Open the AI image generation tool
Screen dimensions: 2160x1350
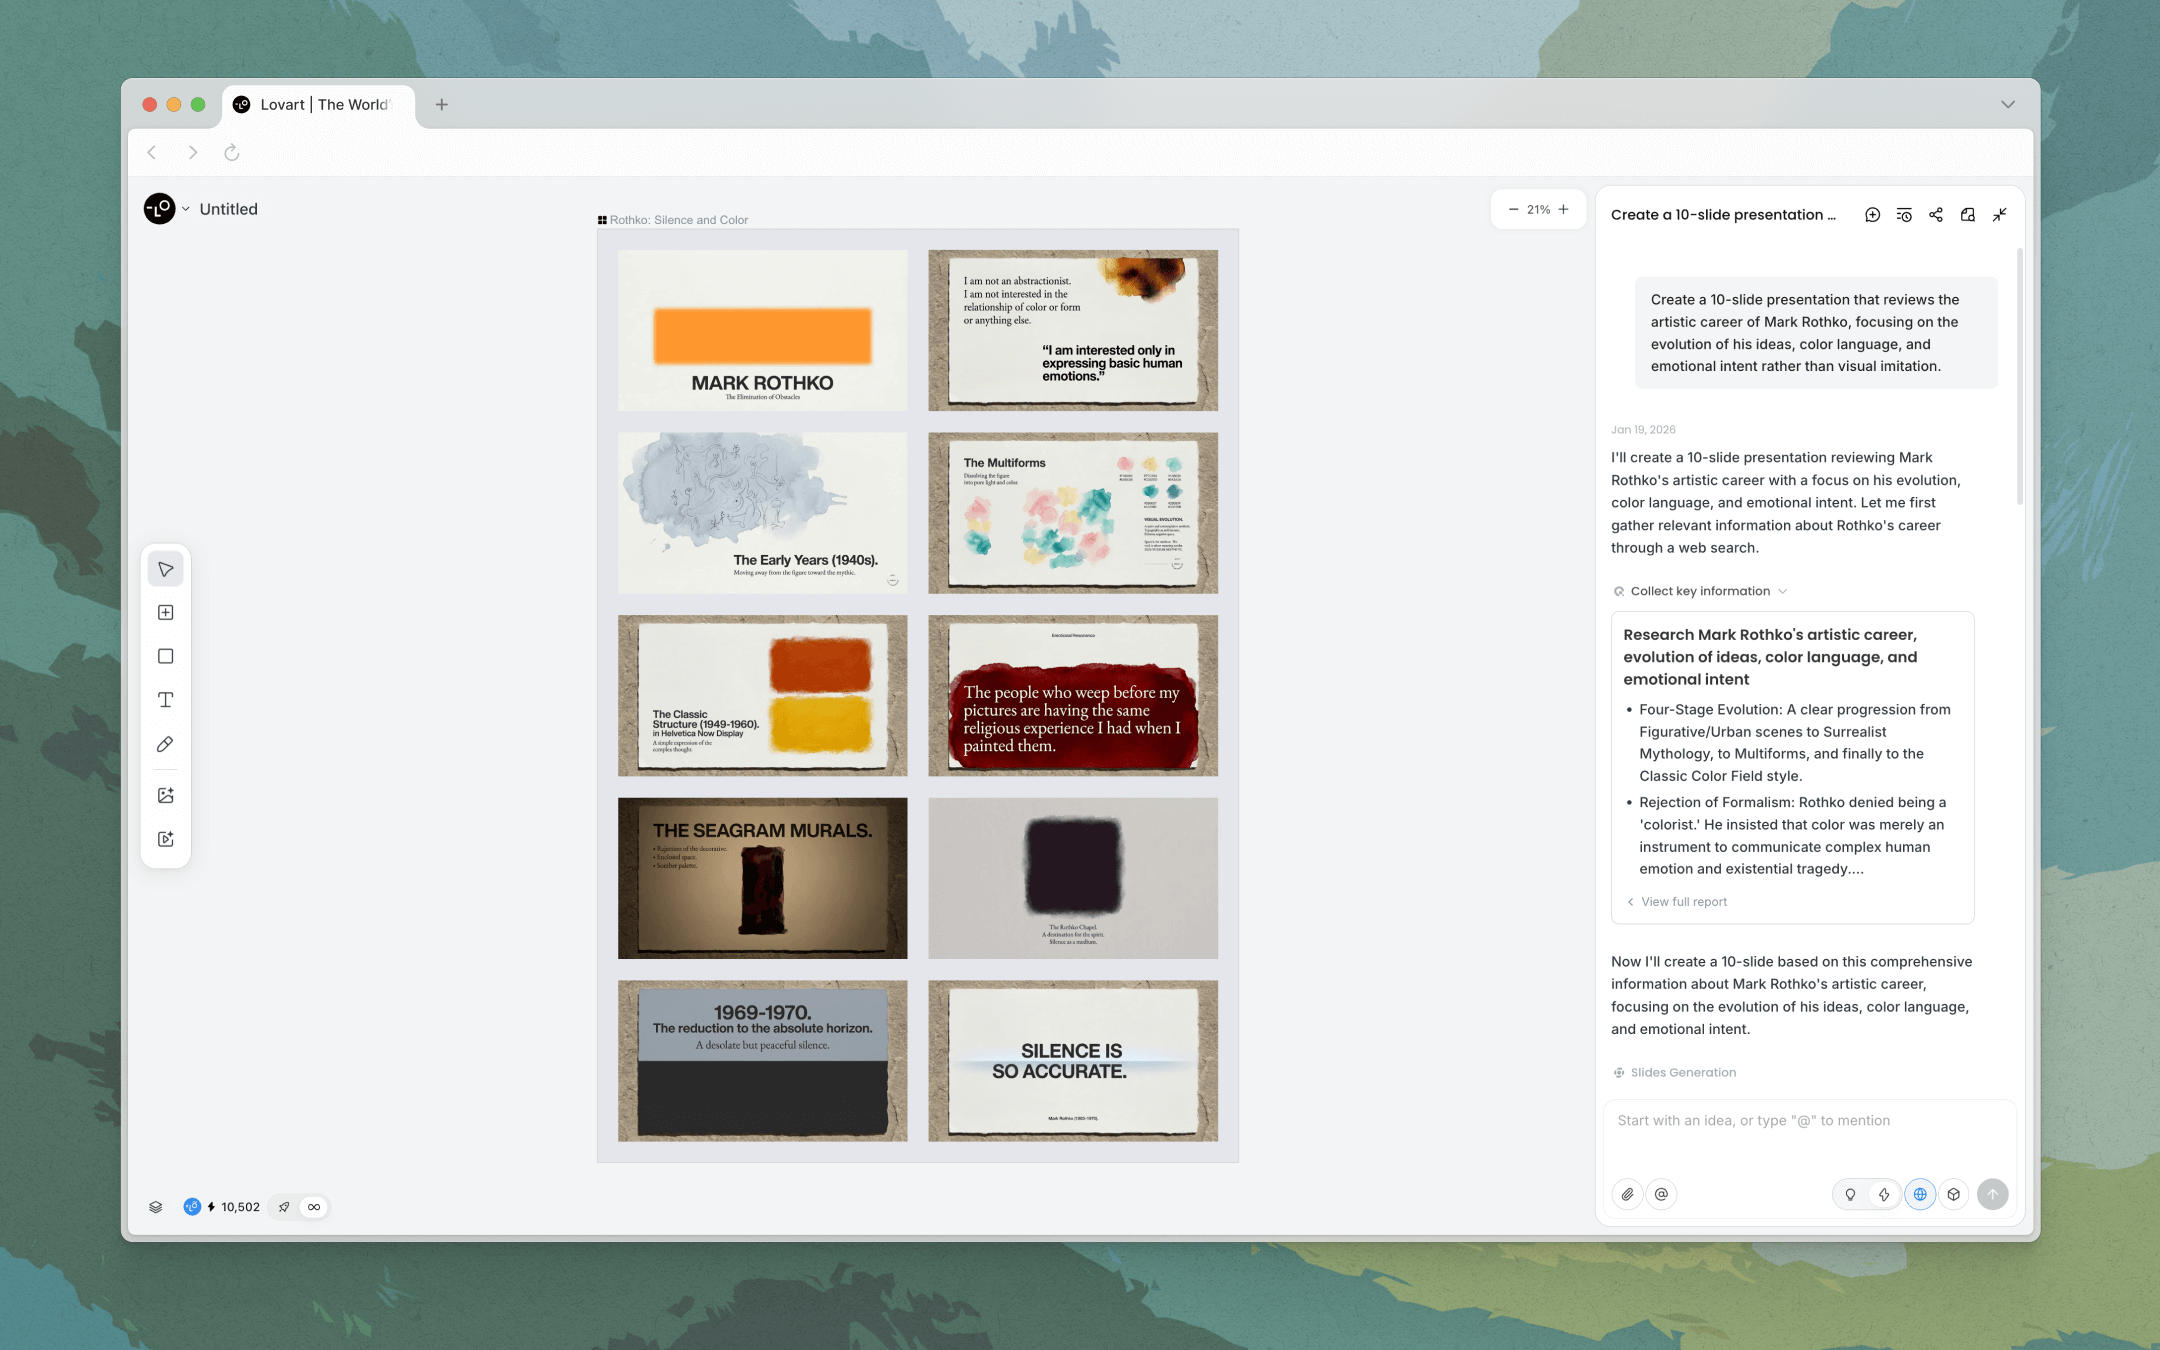(166, 795)
